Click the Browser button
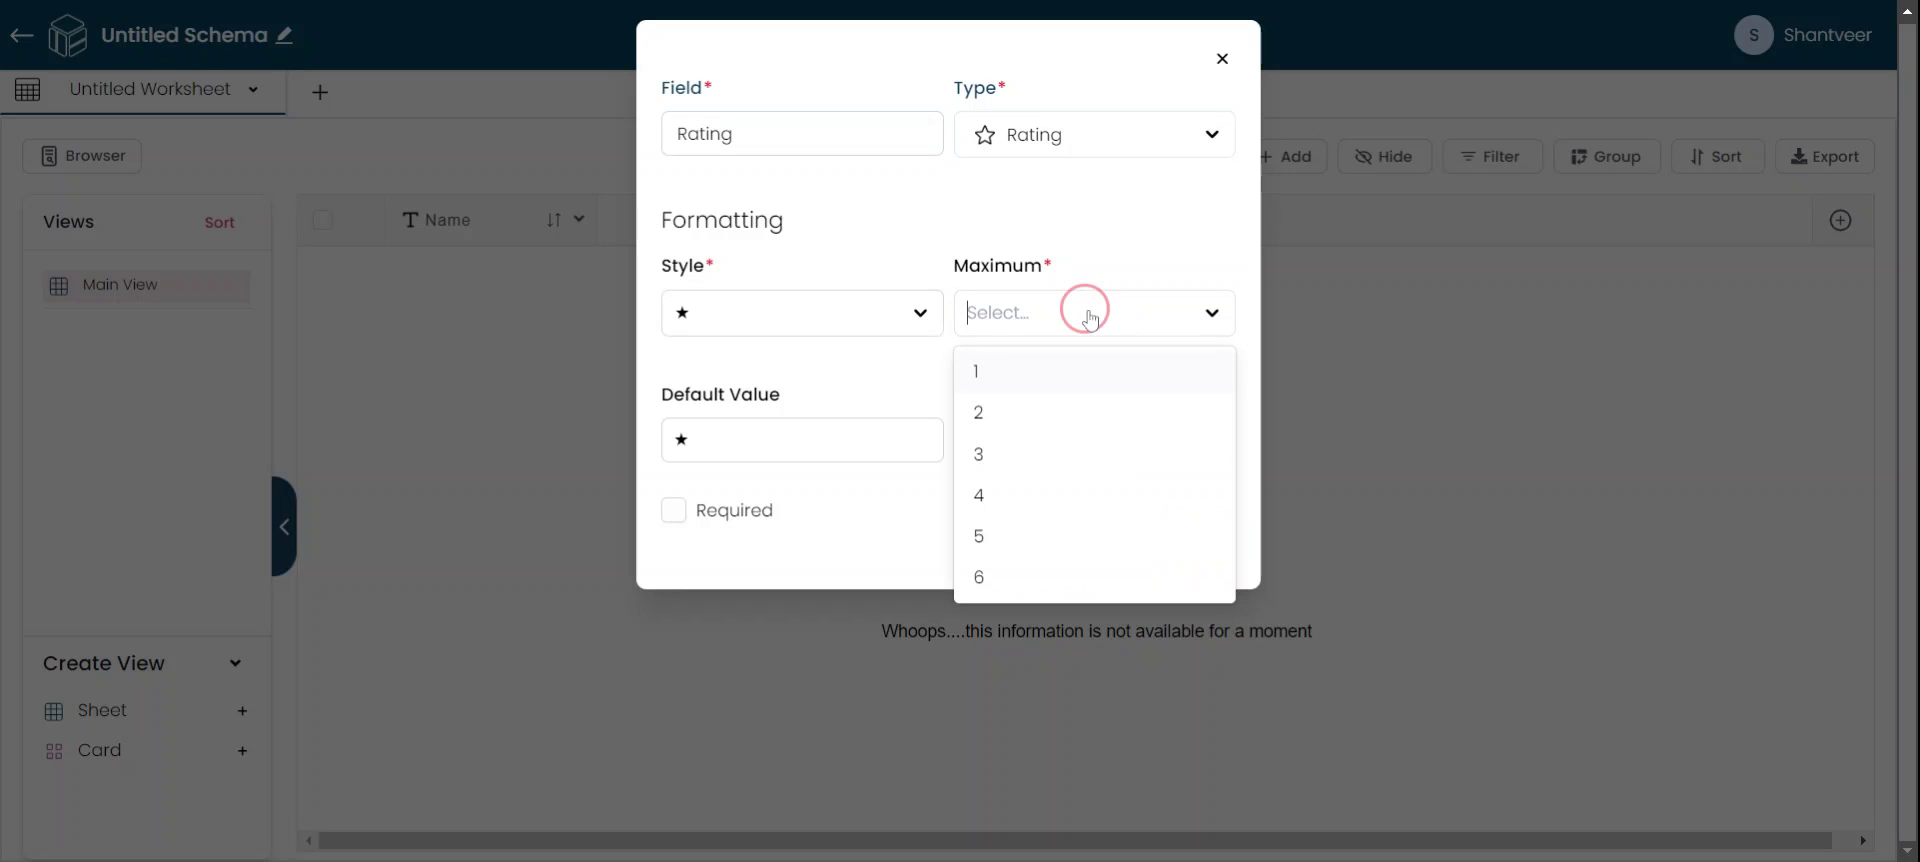Image resolution: width=1920 pixels, height=862 pixels. (x=82, y=156)
